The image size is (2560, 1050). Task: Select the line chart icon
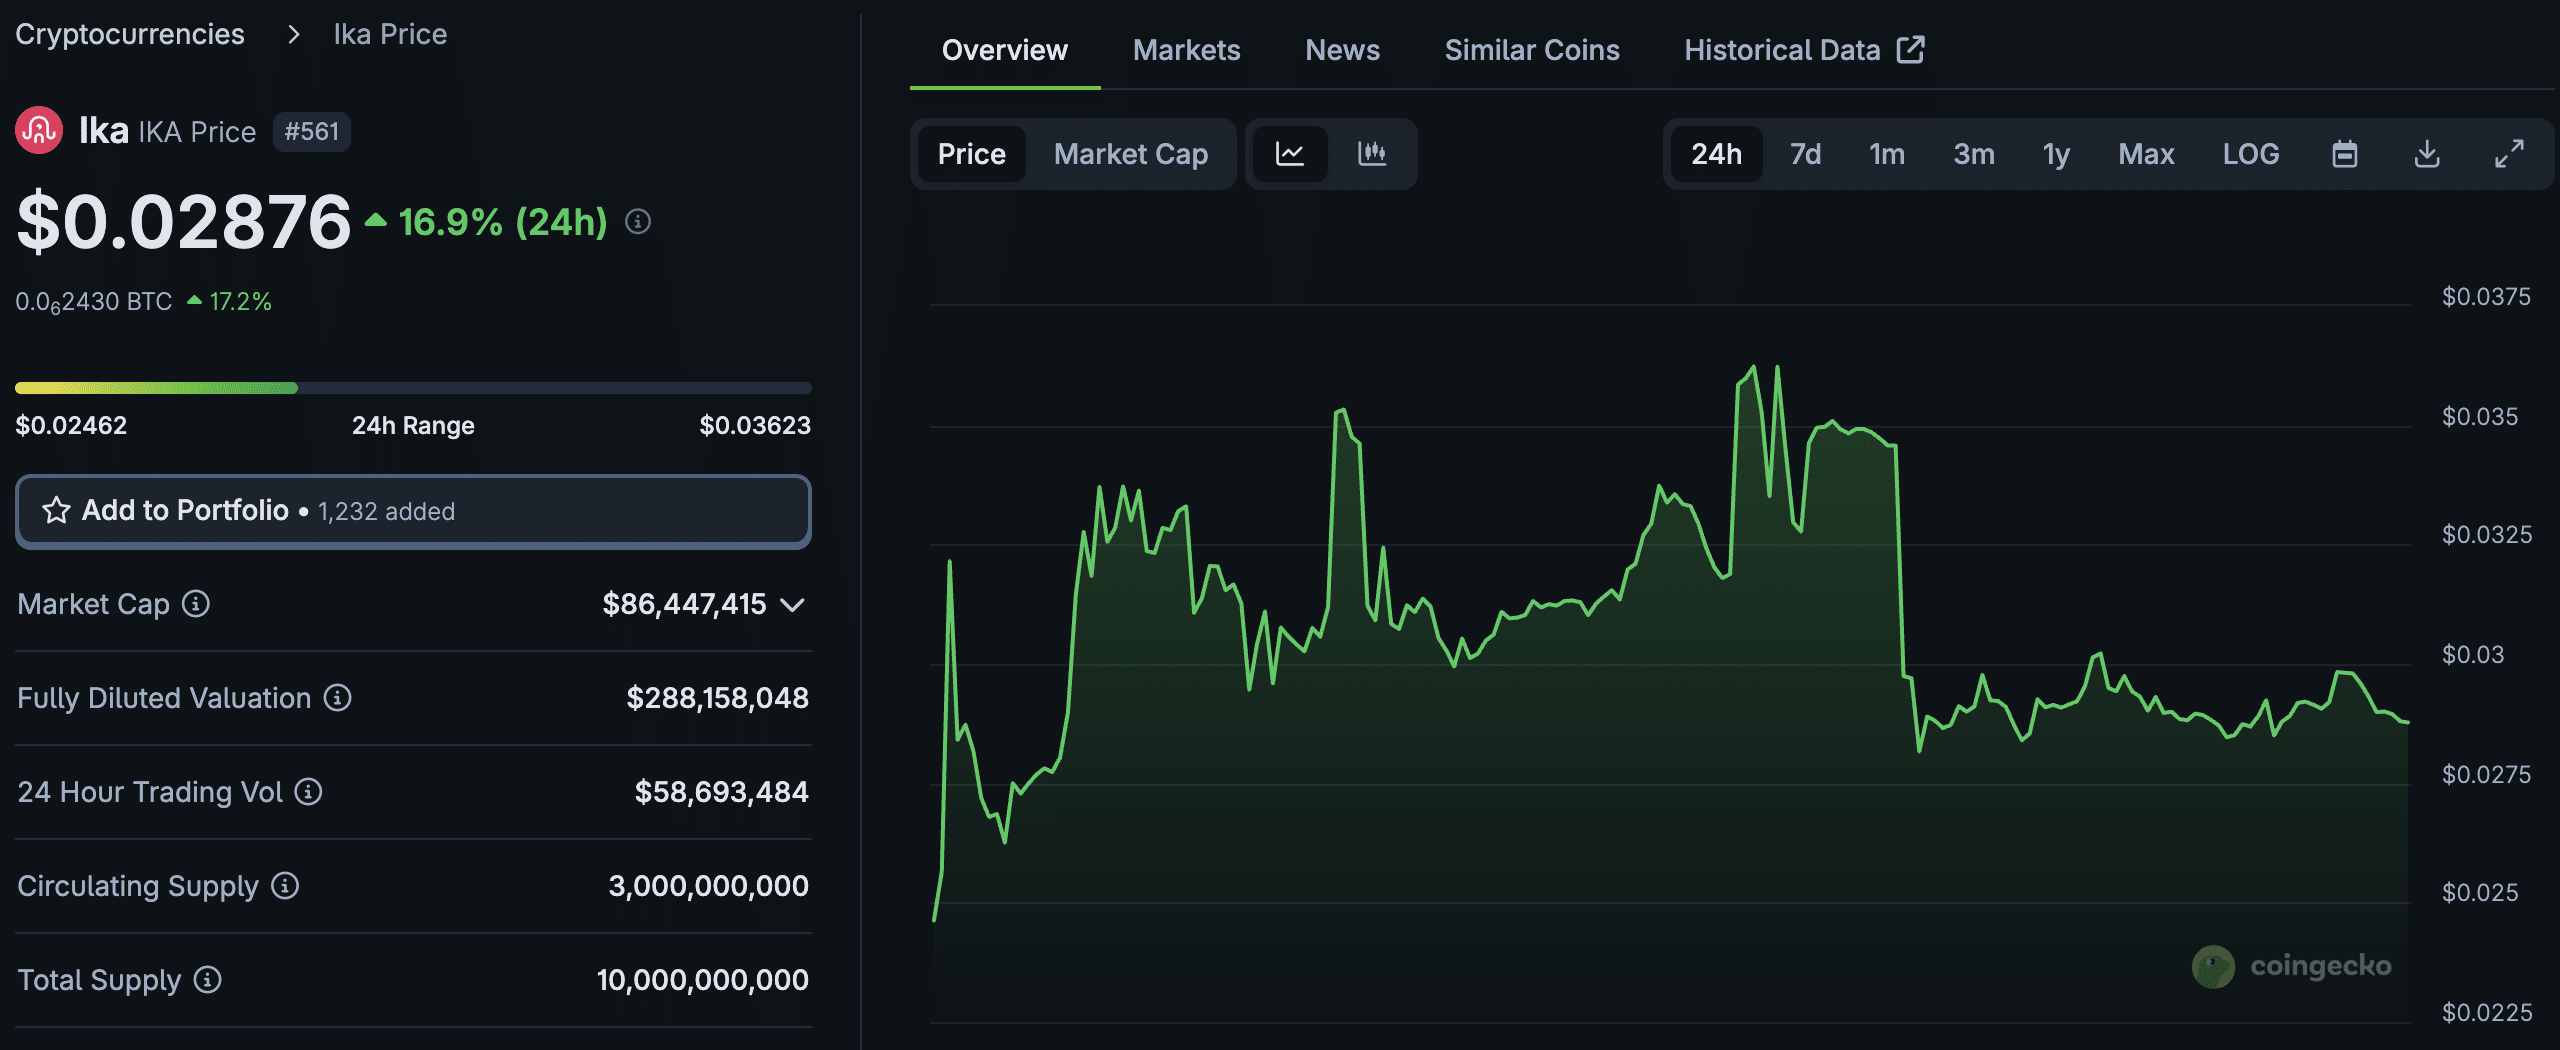[x=1292, y=154]
